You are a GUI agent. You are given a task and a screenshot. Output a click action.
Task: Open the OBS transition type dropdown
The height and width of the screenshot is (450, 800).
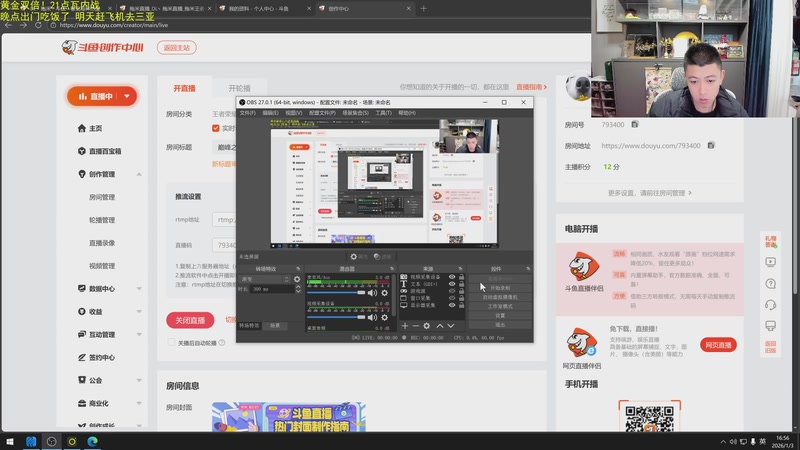(x=265, y=279)
